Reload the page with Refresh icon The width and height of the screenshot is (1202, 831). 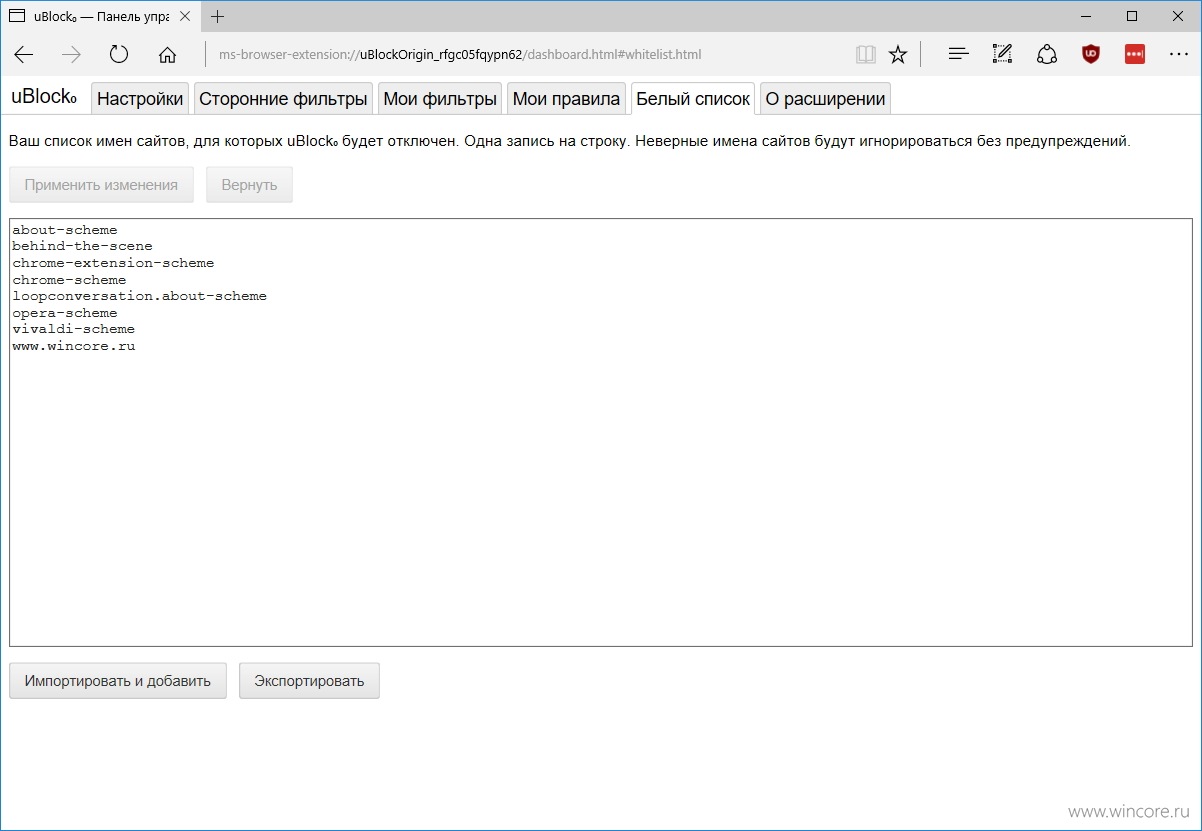(119, 55)
